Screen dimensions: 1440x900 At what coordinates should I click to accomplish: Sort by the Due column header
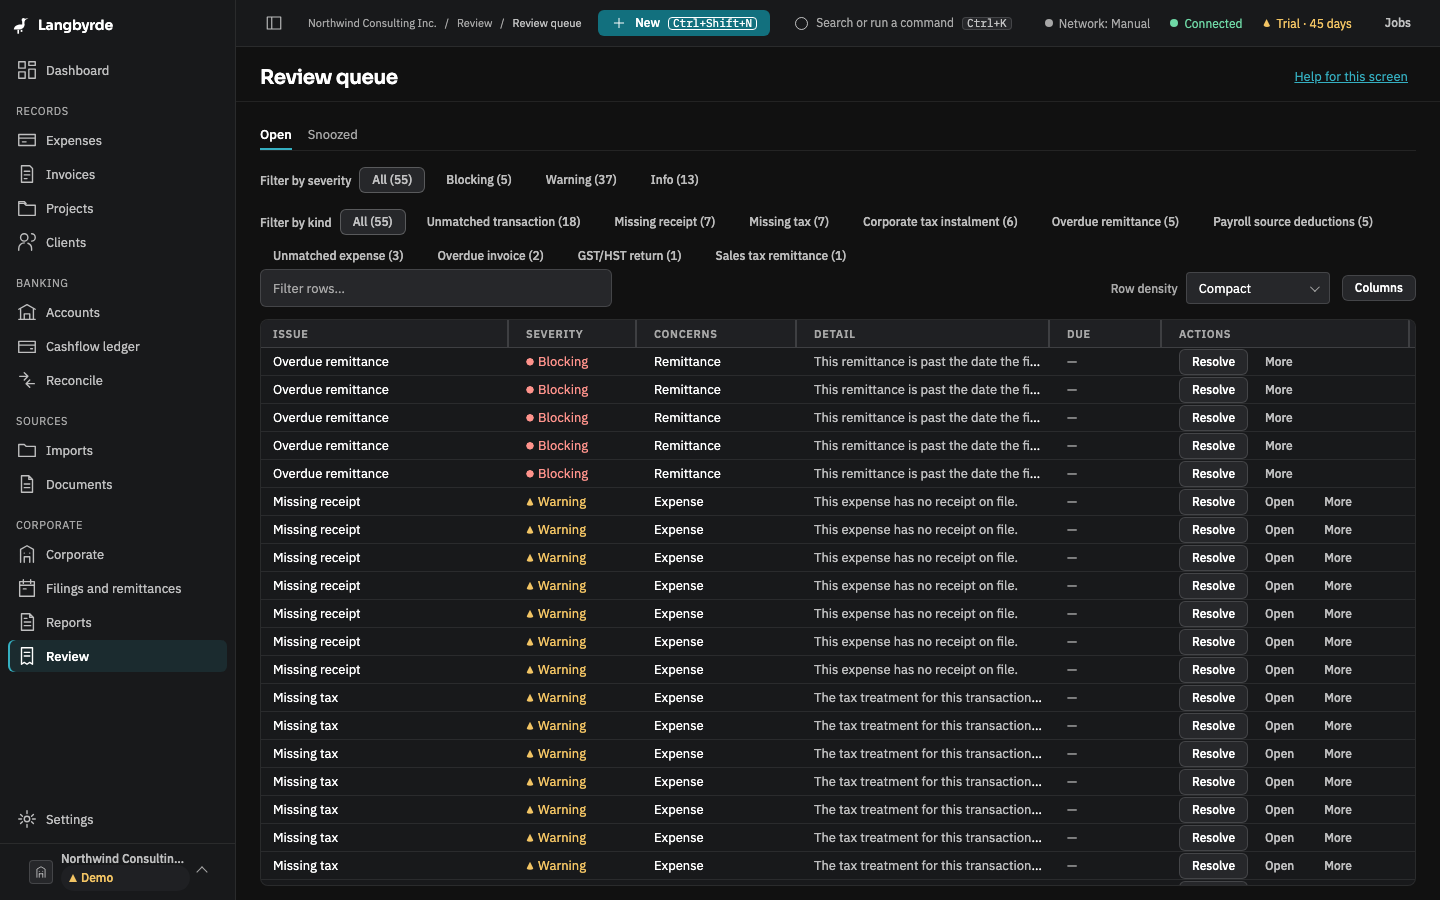pyautogui.click(x=1105, y=334)
